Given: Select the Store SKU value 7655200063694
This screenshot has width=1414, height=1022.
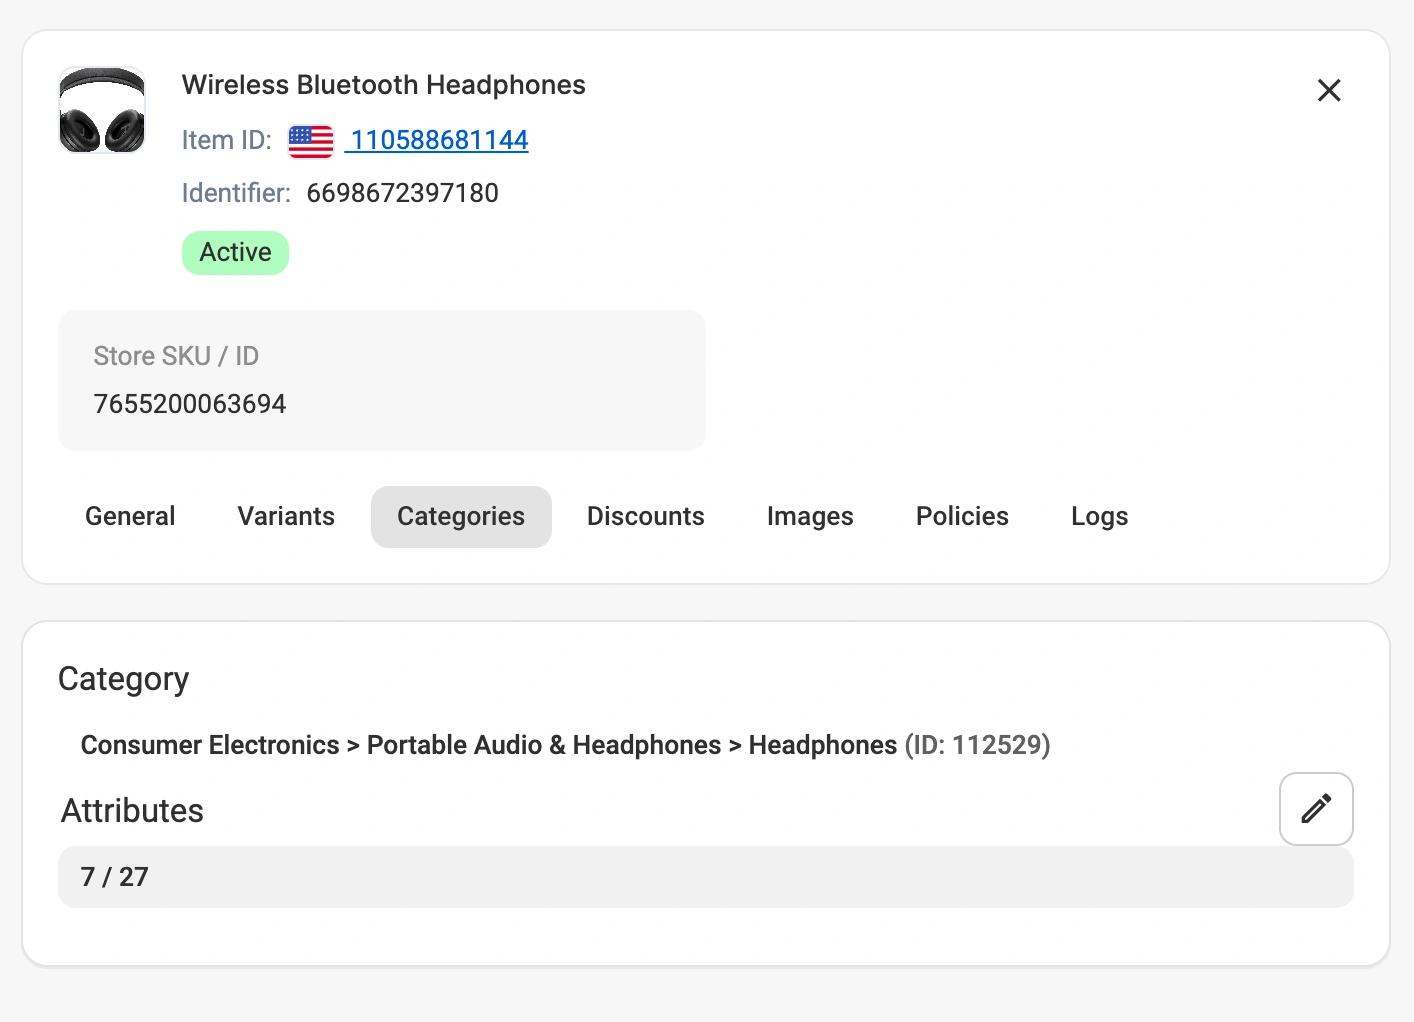Looking at the screenshot, I should click(x=190, y=404).
